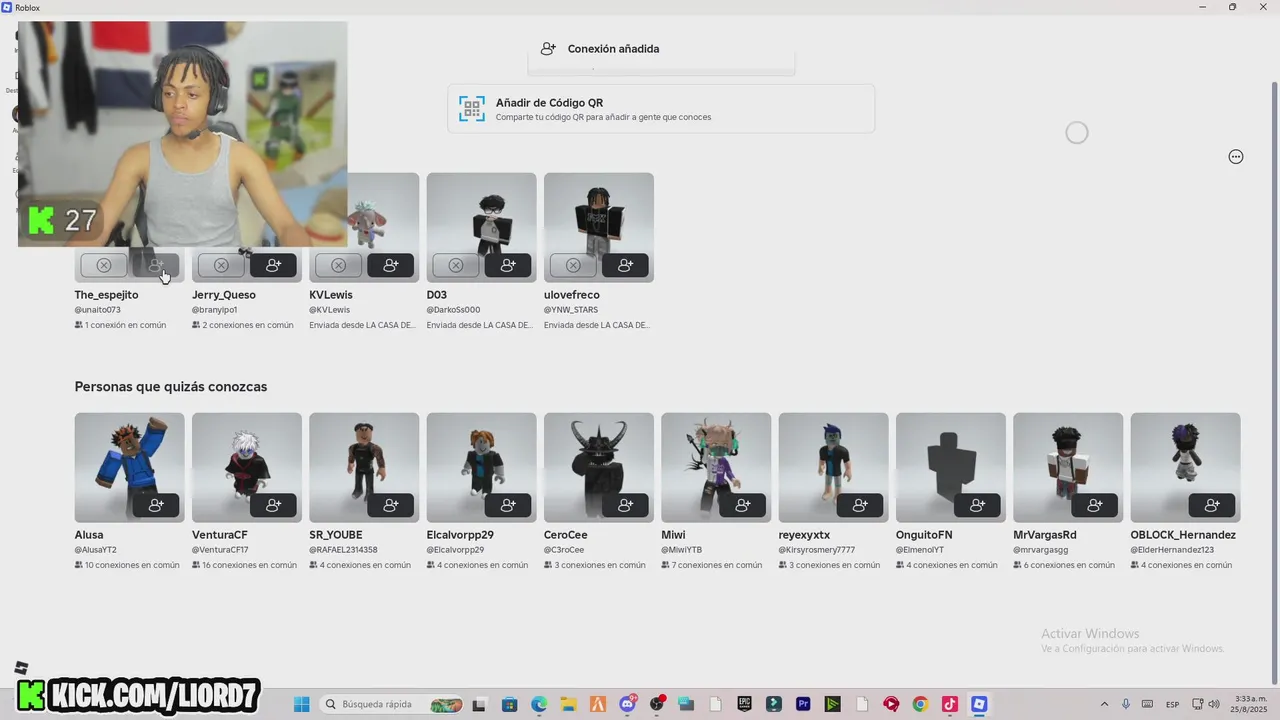Add Alusa as a connection

click(156, 505)
